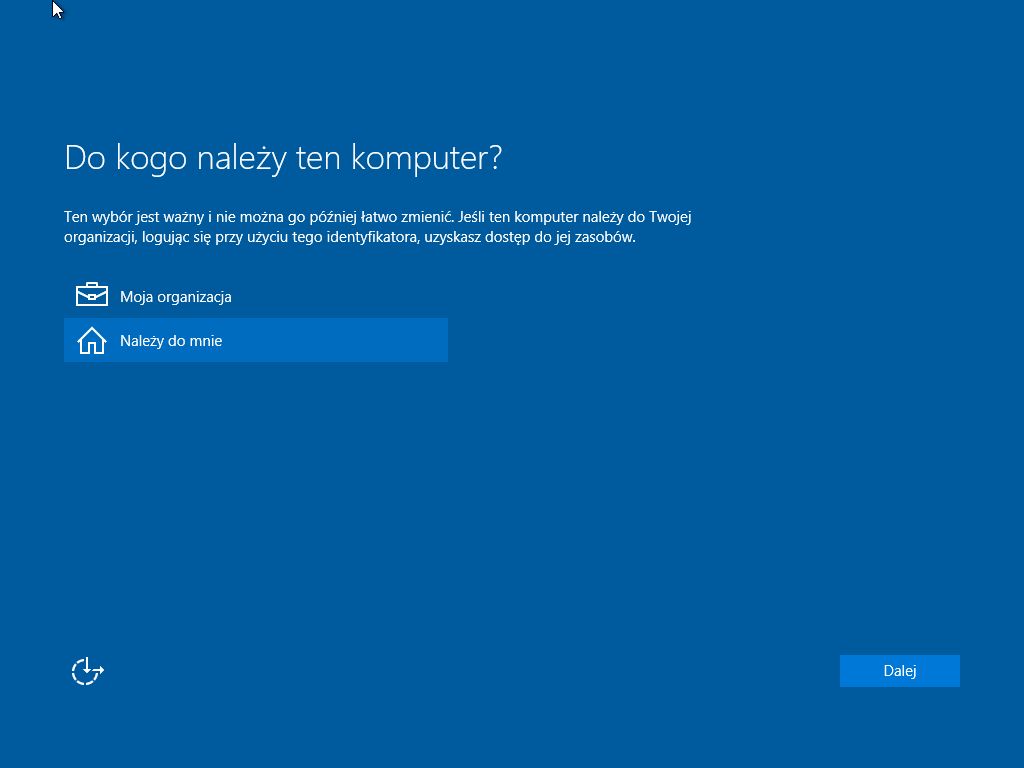
Task: Click the briefcase organization icon
Action: (x=91, y=295)
